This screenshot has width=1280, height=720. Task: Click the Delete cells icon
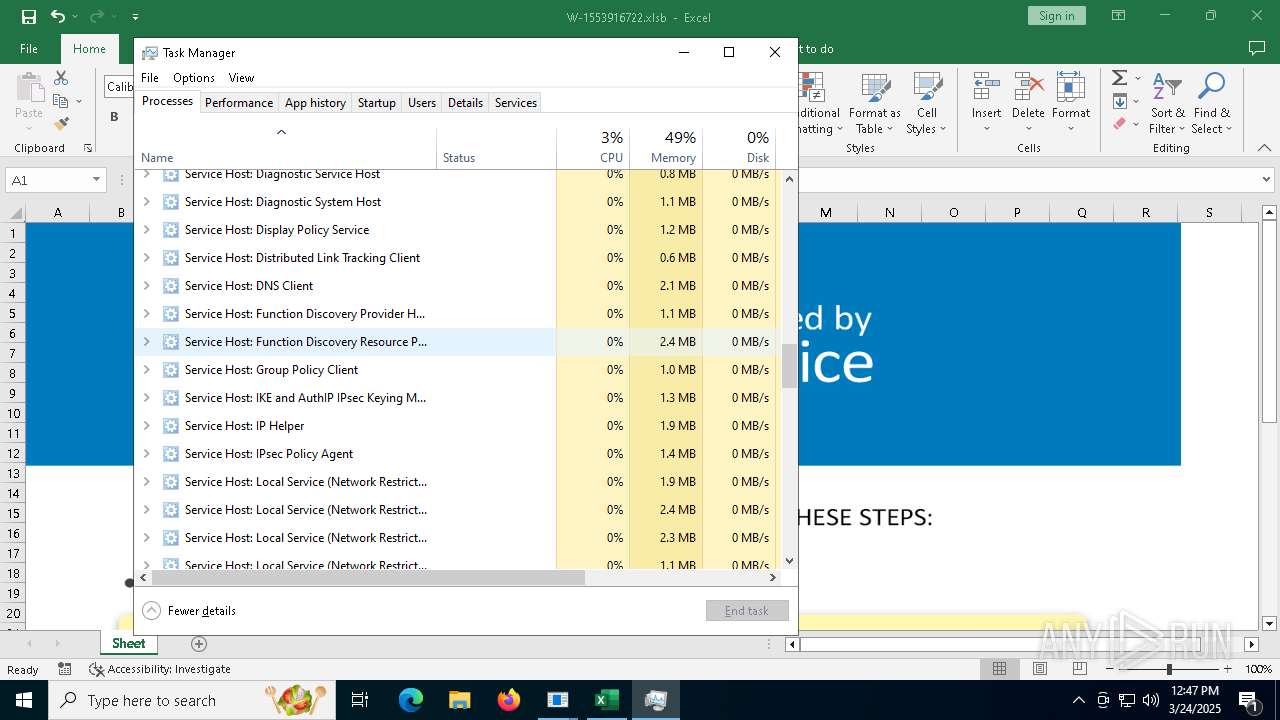pos(1028,88)
